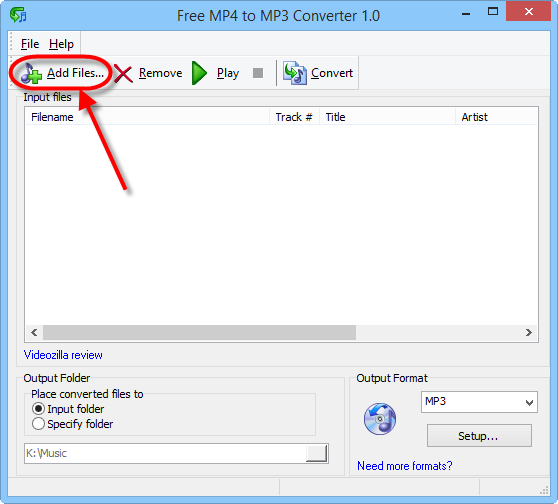Maximize the converter window

click(493, 12)
